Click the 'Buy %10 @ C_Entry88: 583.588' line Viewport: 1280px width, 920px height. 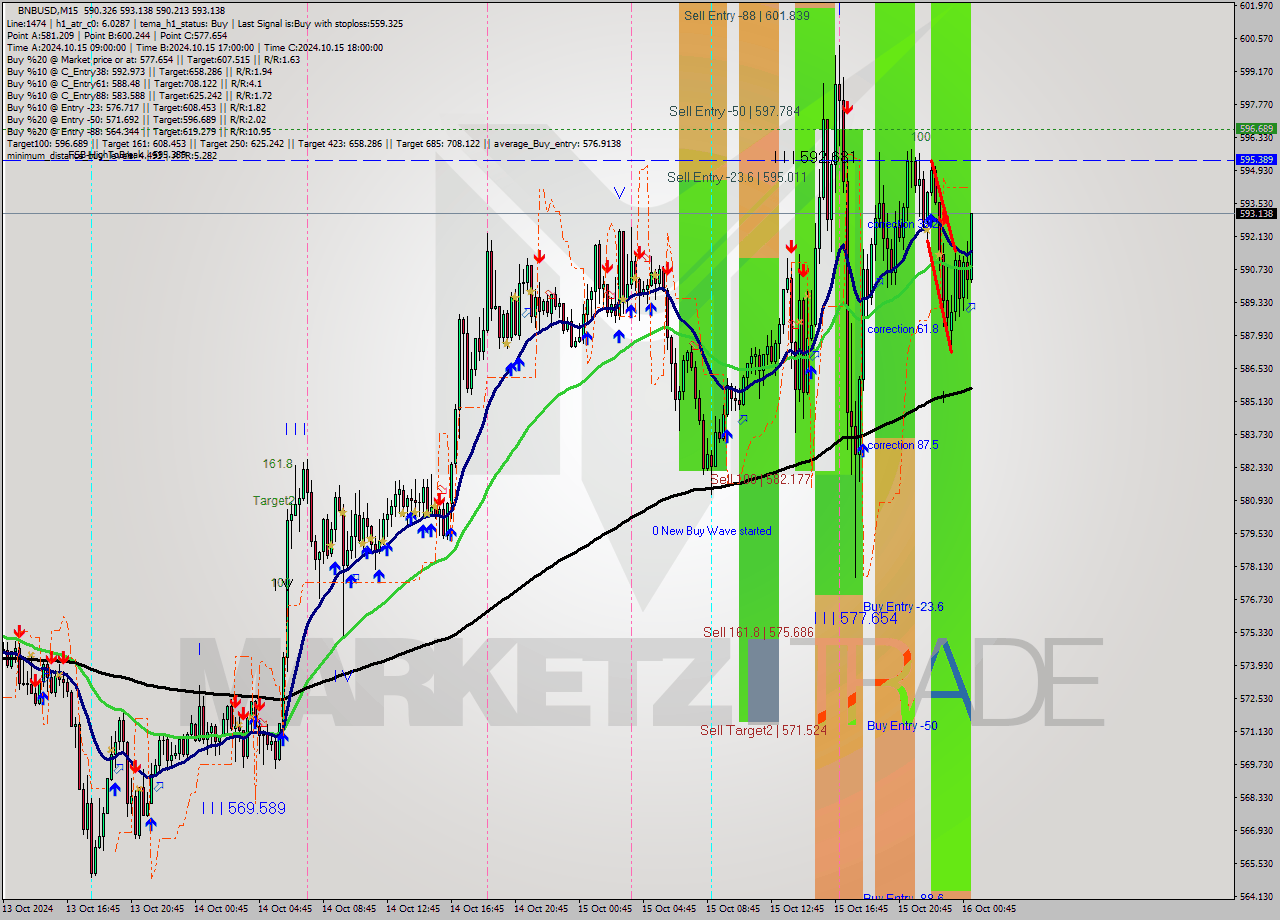click(x=139, y=95)
